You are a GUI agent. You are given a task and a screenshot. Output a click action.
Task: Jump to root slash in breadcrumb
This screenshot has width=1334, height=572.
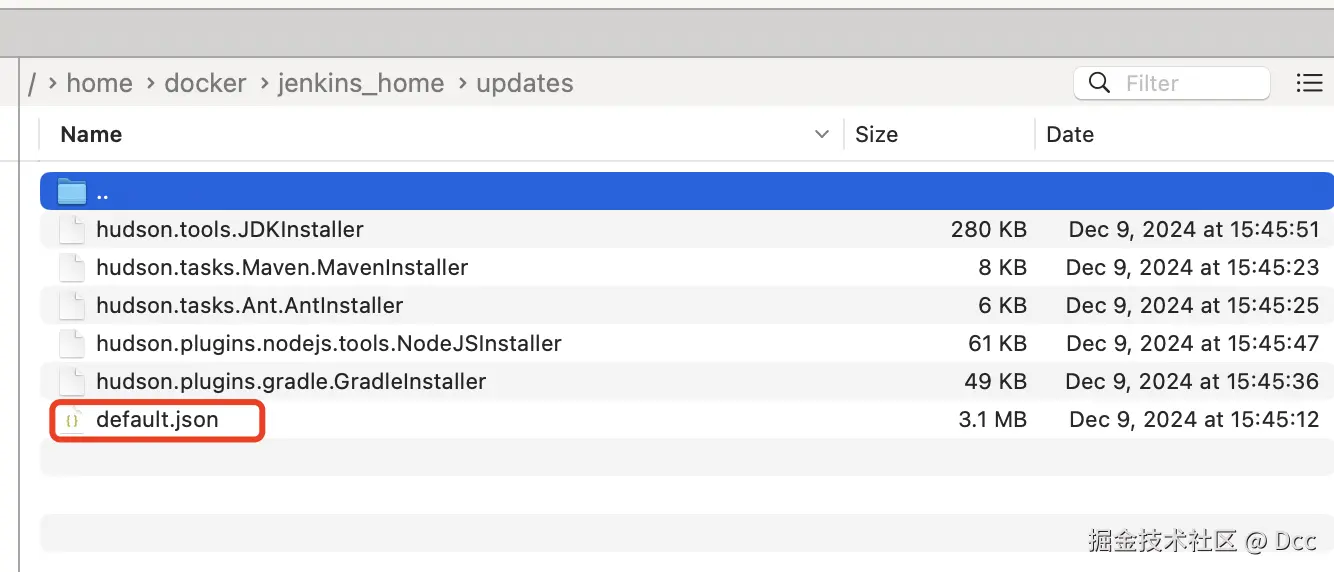pos(32,83)
